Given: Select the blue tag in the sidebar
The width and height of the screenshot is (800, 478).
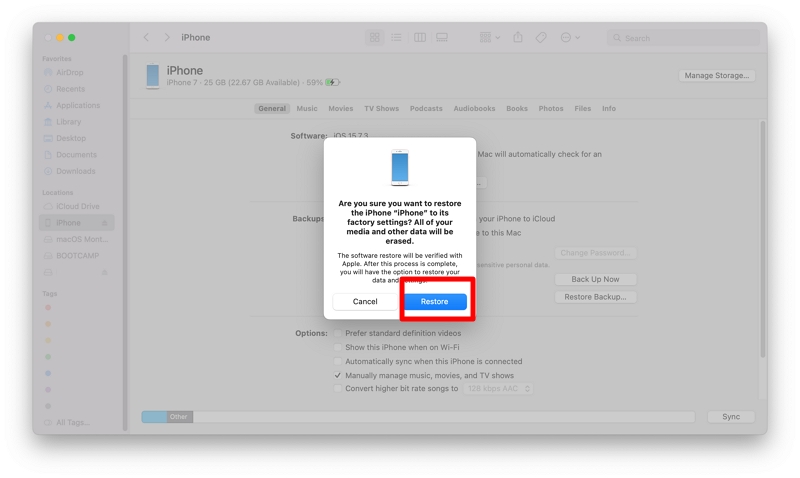Looking at the screenshot, I should [48, 373].
